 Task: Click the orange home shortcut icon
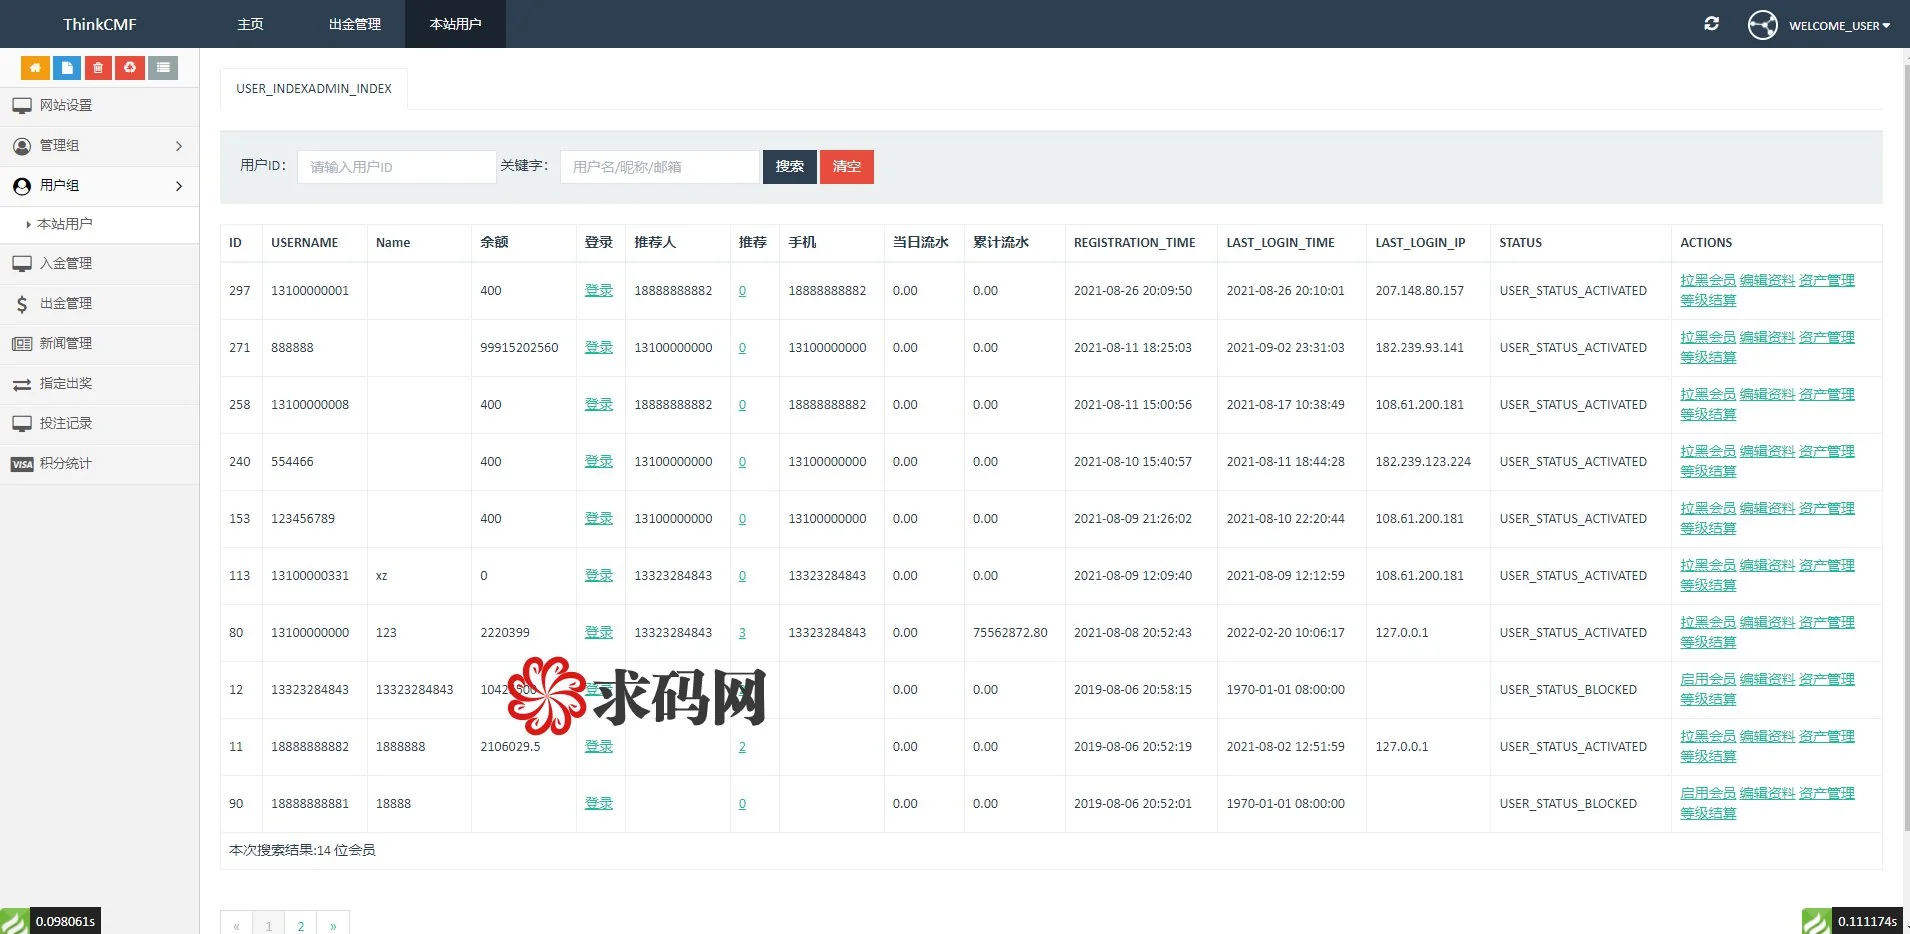[x=35, y=68]
